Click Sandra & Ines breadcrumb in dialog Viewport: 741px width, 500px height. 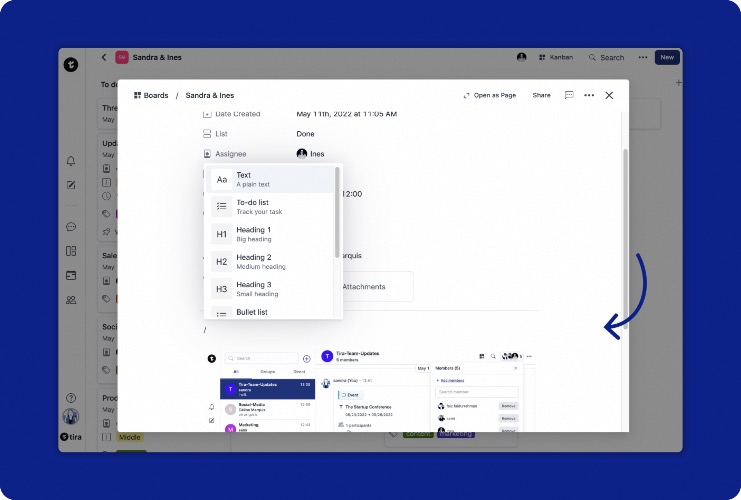[210, 95]
